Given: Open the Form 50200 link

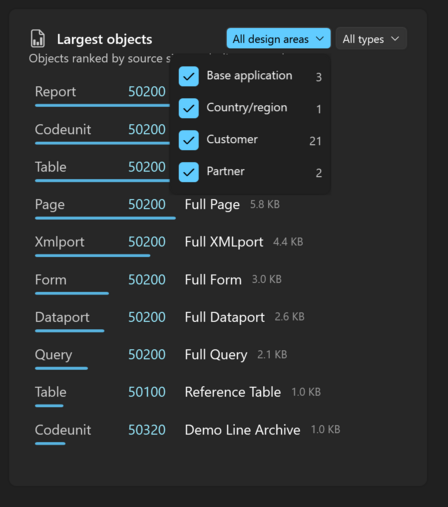Looking at the screenshot, I should (147, 280).
